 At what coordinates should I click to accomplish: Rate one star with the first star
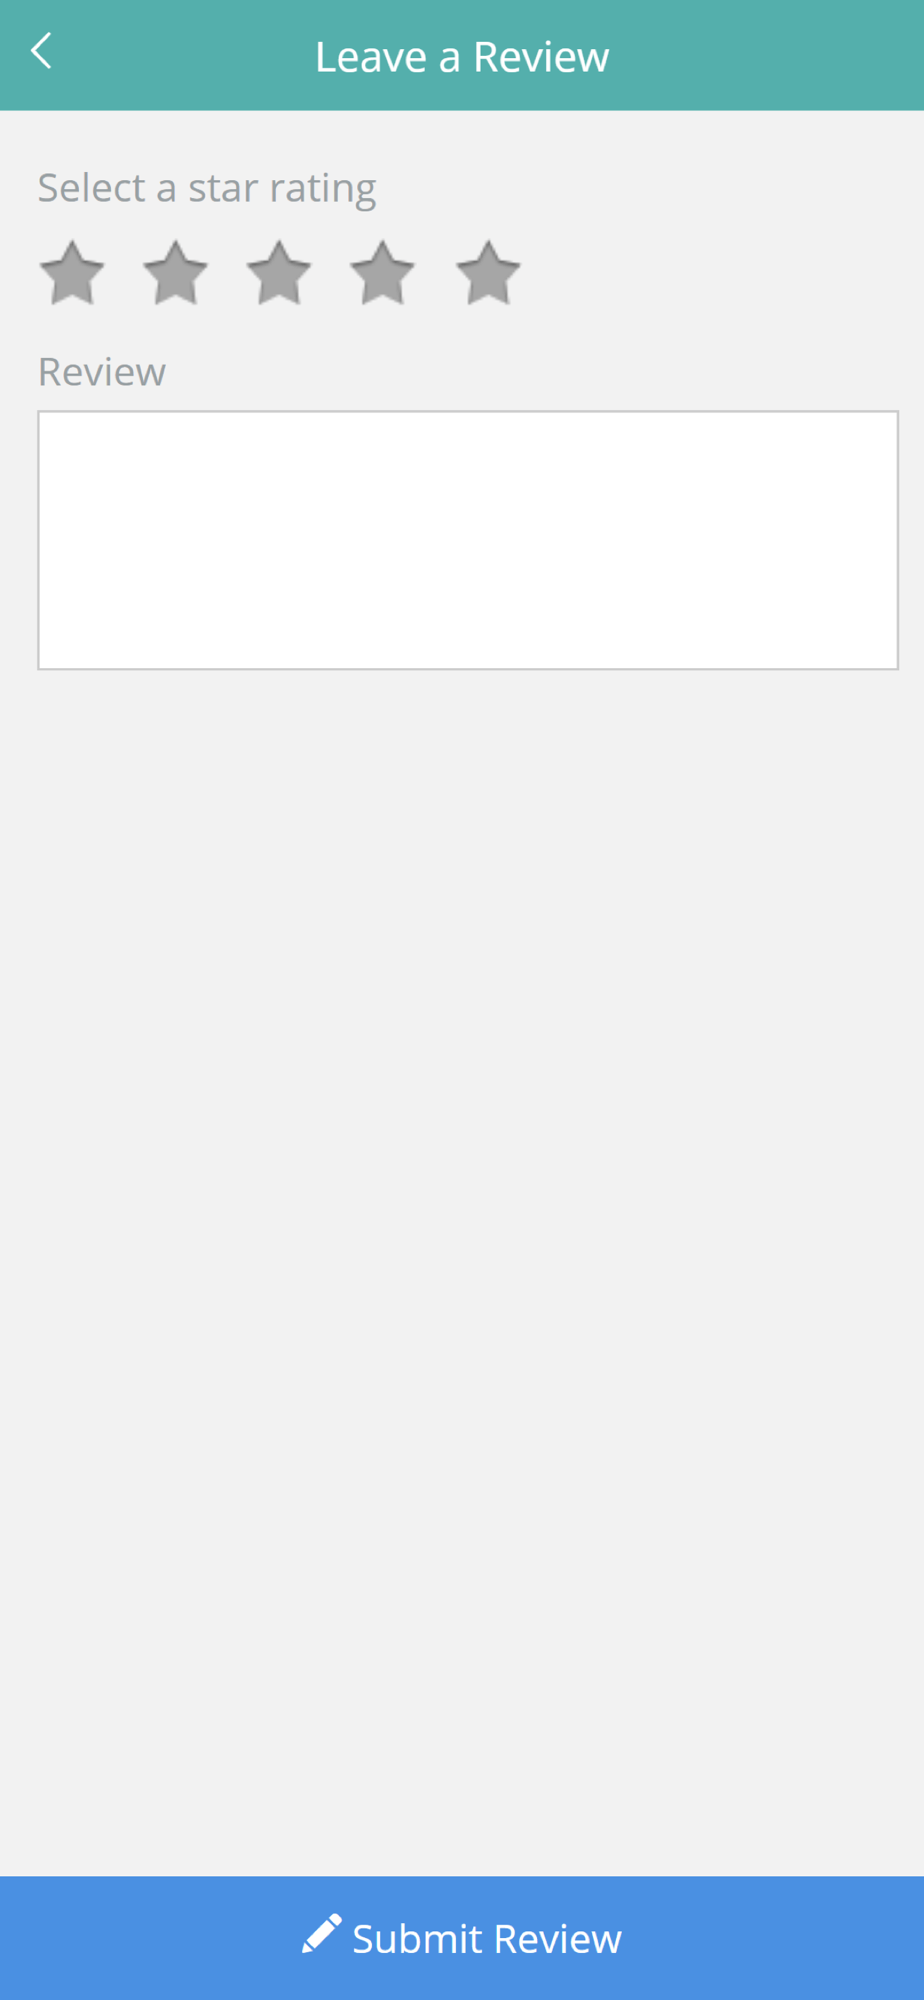pyautogui.click(x=72, y=273)
